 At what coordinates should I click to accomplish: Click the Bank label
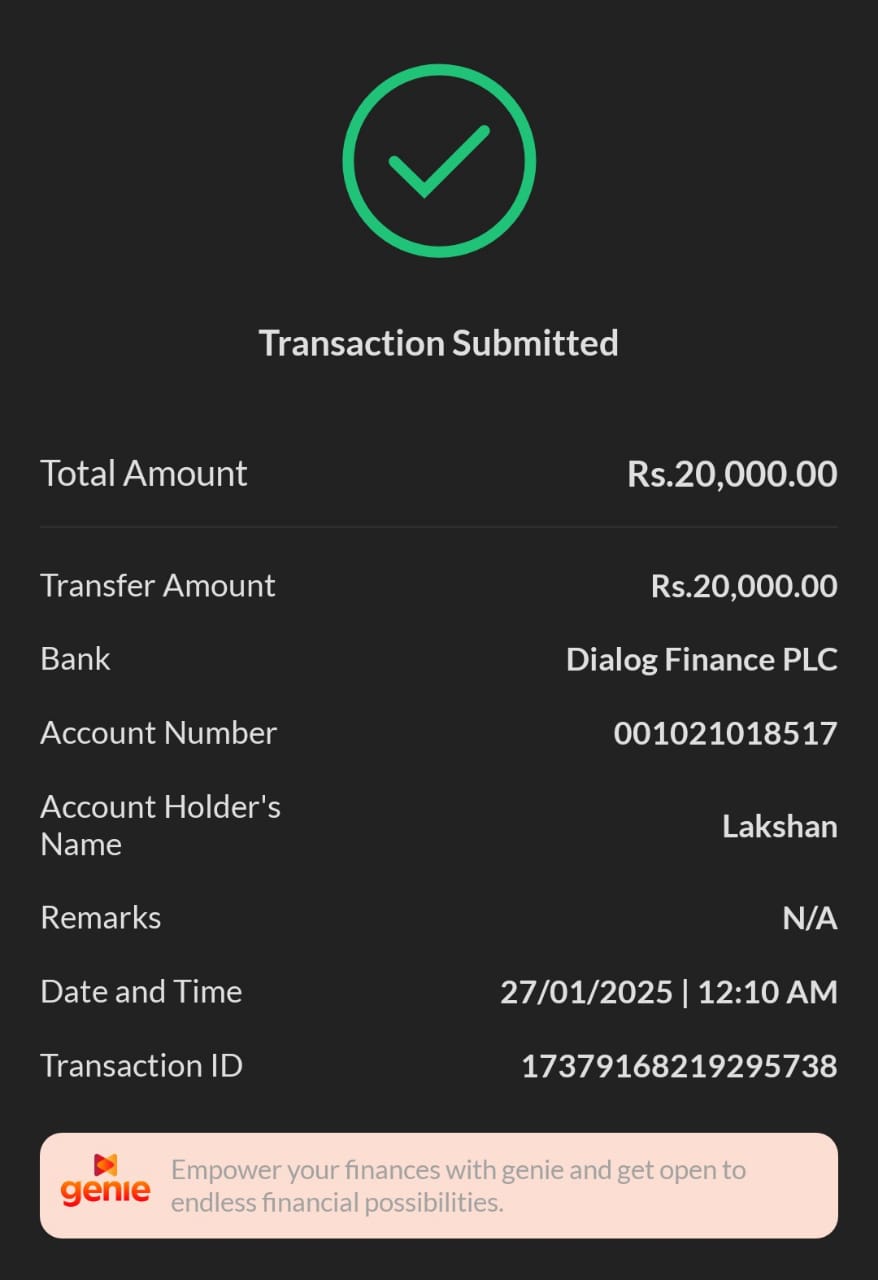[75, 659]
